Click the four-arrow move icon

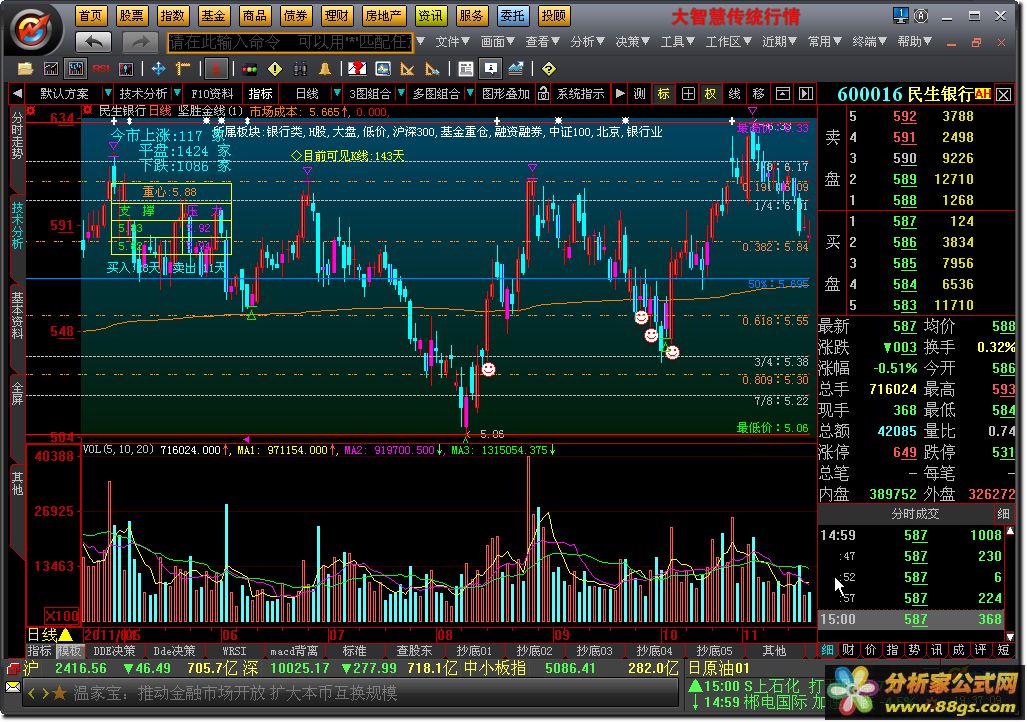pyautogui.click(x=159, y=69)
